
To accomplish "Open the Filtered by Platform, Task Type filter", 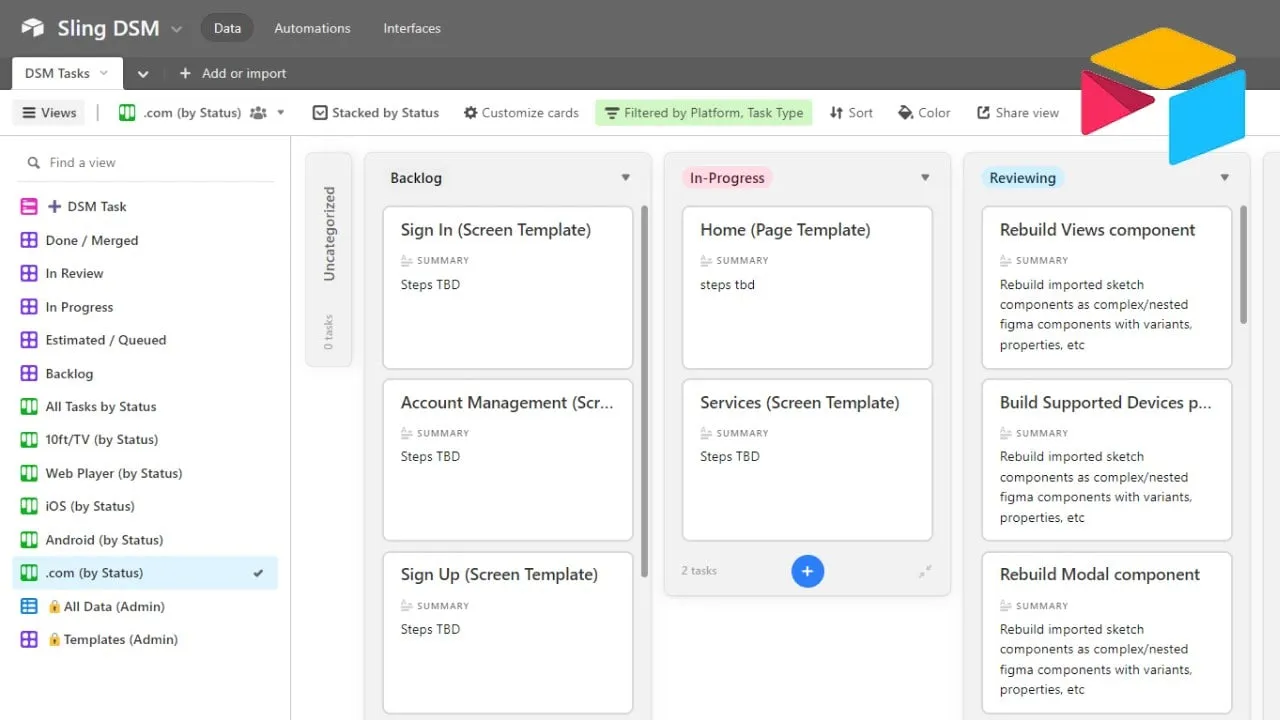I will (x=704, y=113).
